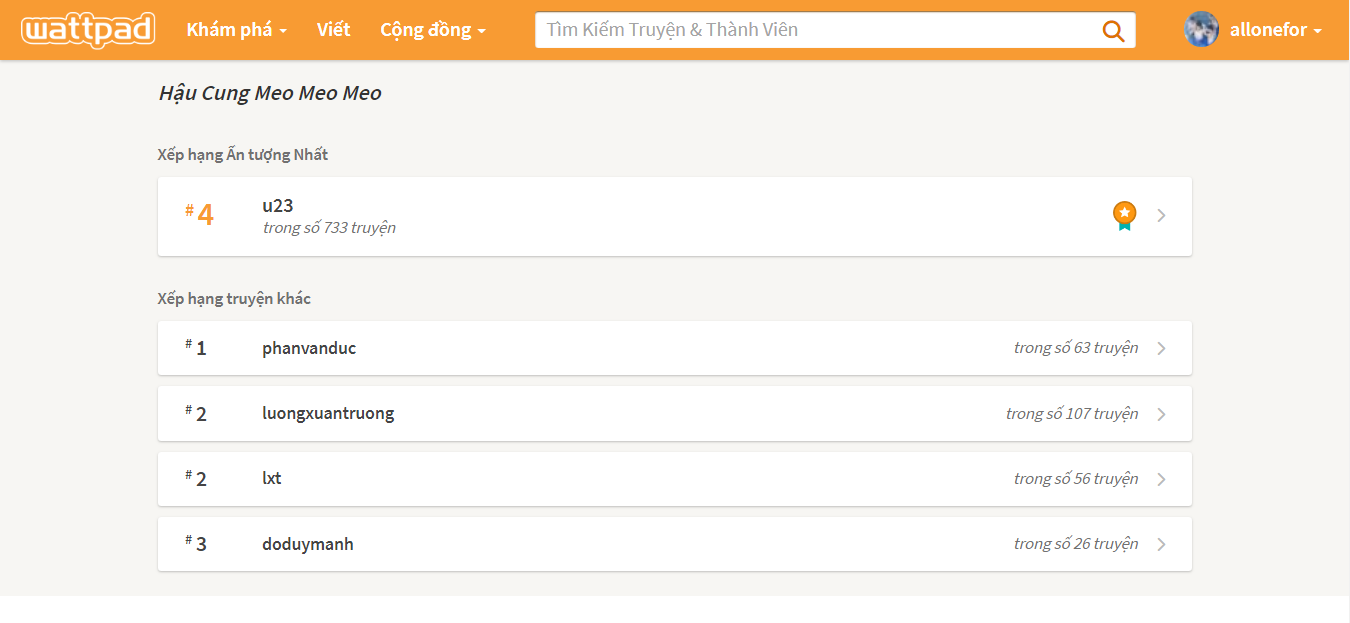Screen dimensions: 1350x623
Task: Focus the Tìm Kiếm Truyện search field
Action: coord(815,30)
